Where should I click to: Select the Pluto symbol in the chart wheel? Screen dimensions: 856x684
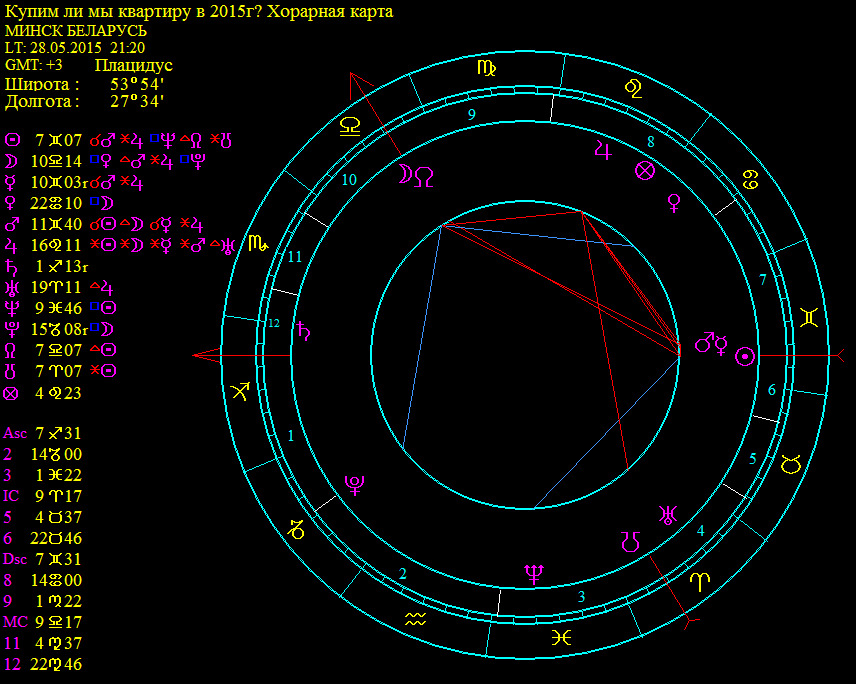pyautogui.click(x=353, y=485)
